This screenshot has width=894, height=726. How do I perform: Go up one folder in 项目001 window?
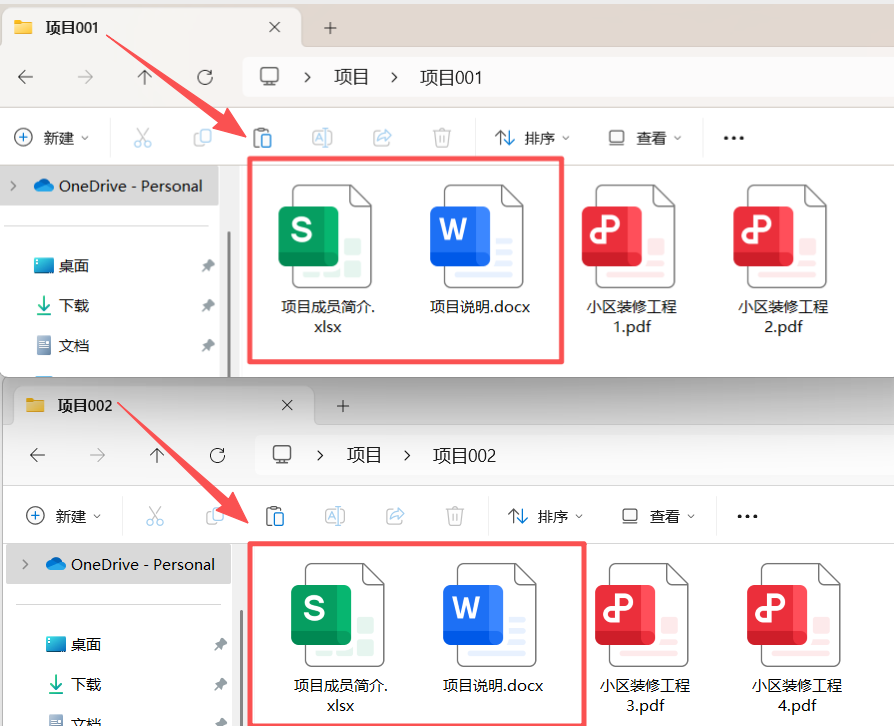pyautogui.click(x=145, y=77)
